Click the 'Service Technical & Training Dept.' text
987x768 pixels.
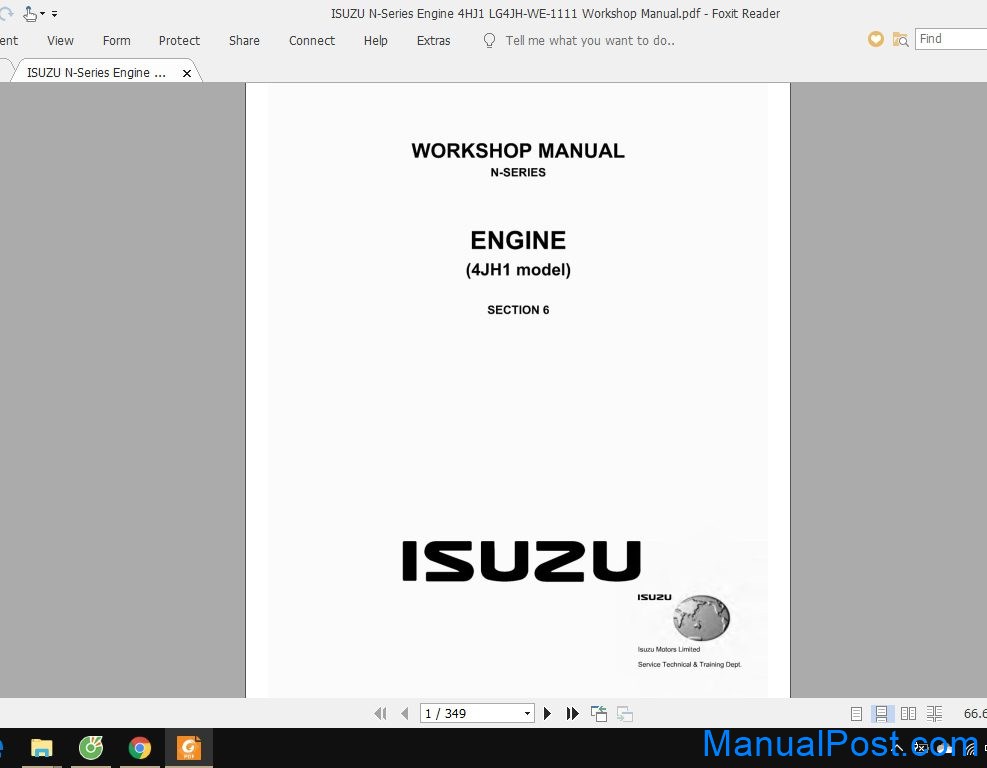click(x=689, y=664)
